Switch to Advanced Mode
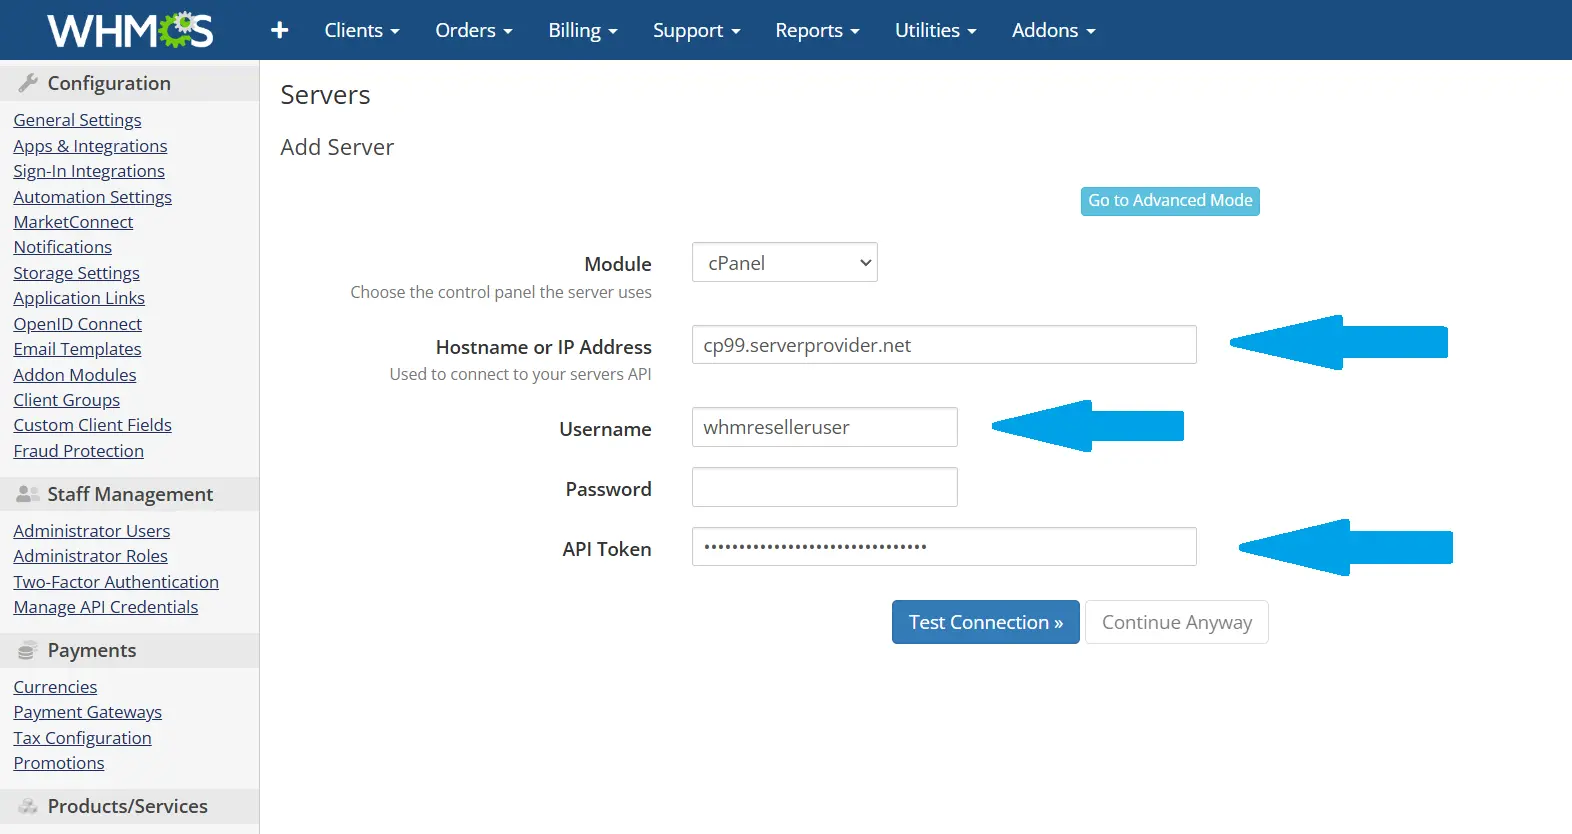1572x834 pixels. point(1169,201)
